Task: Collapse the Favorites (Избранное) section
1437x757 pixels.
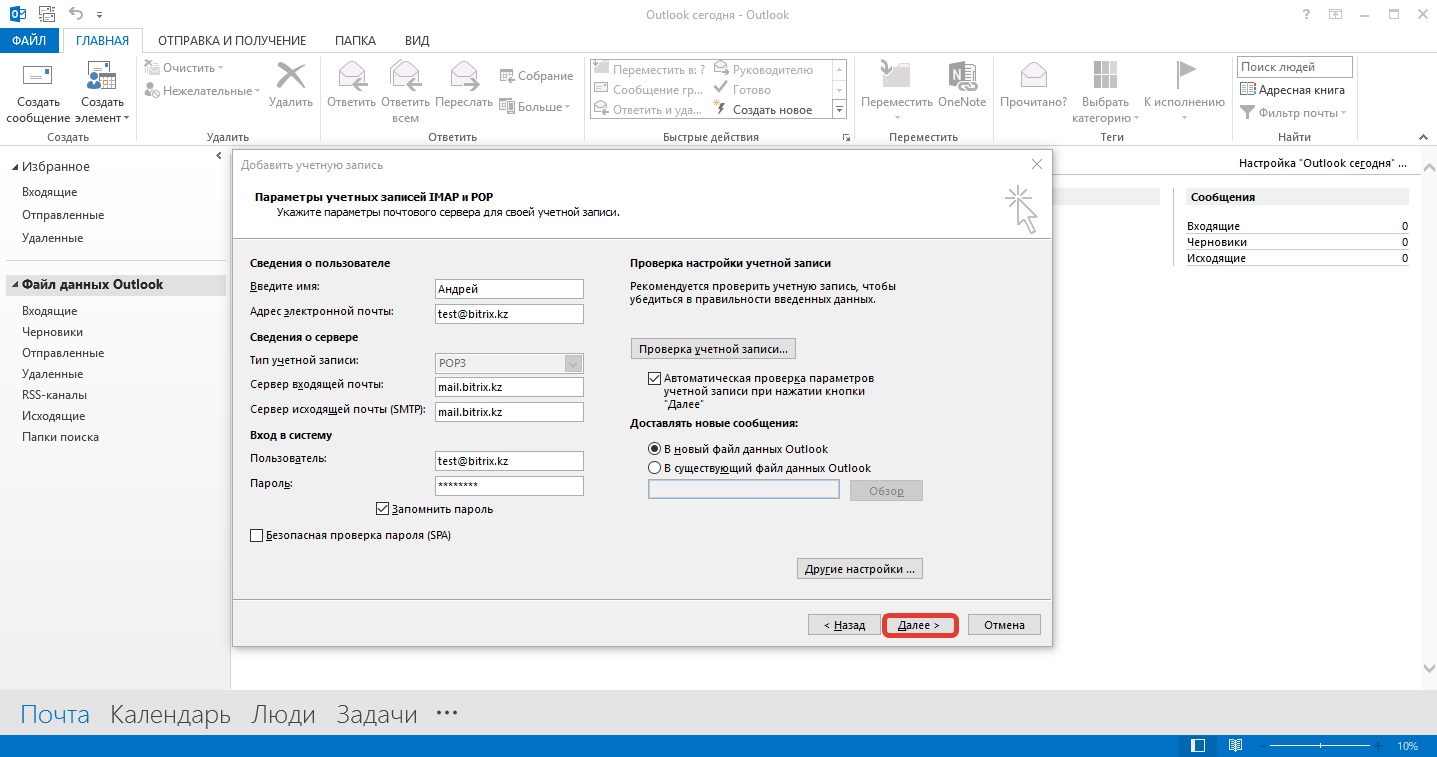Action: [x=14, y=167]
